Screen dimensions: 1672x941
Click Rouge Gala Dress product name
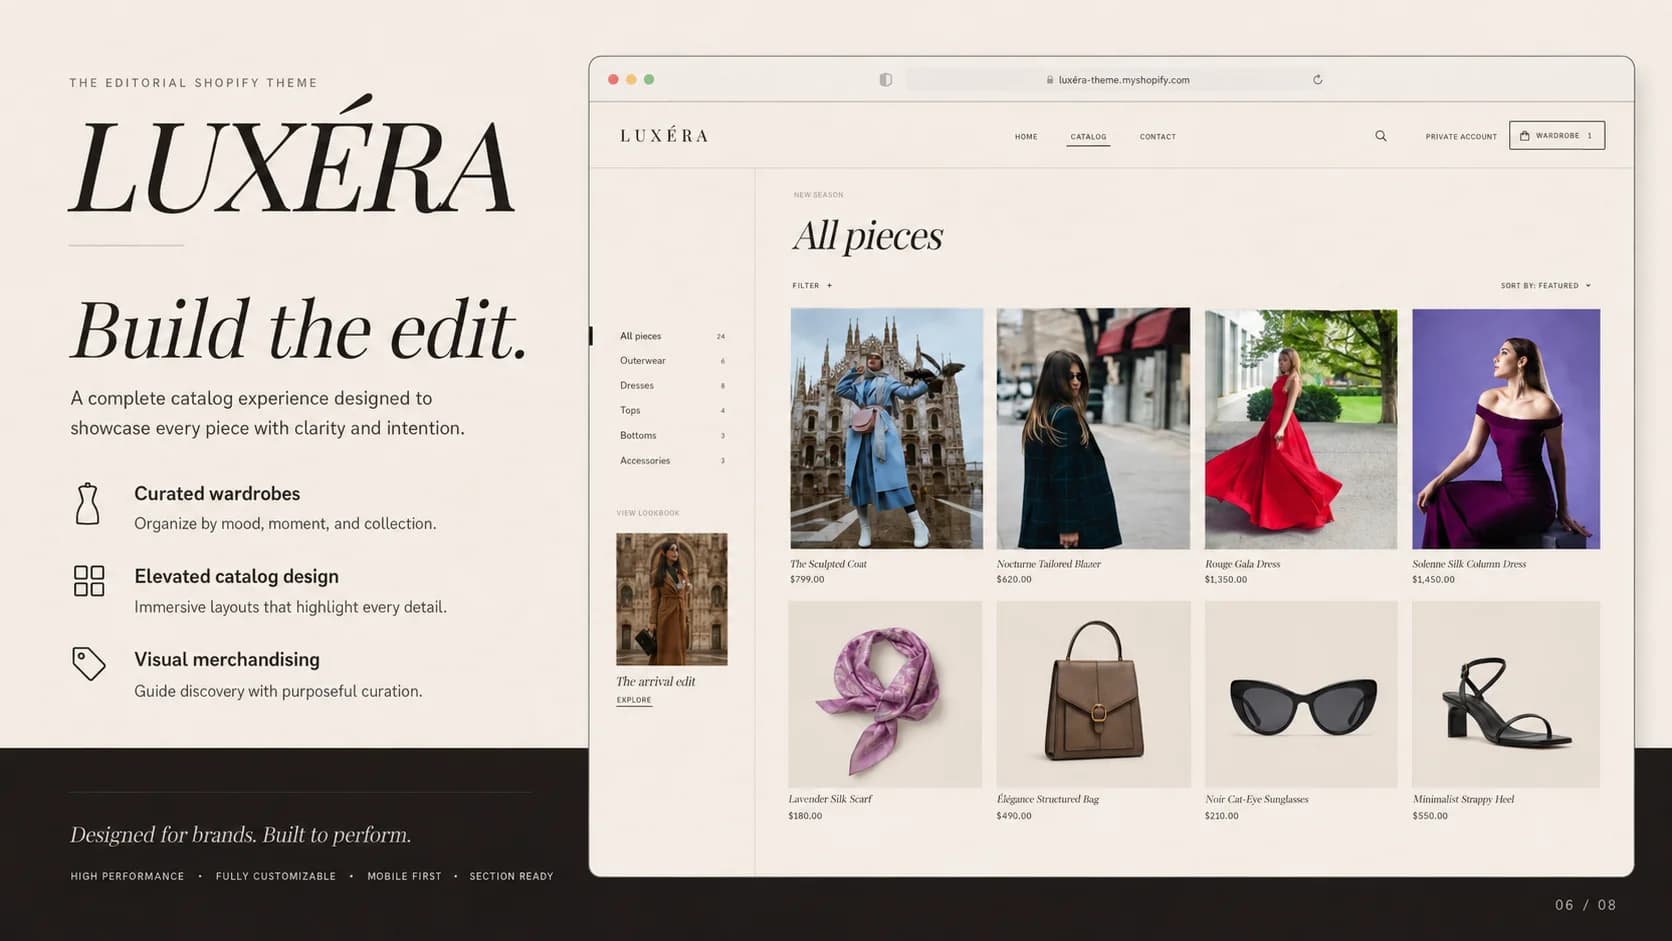tap(1243, 565)
